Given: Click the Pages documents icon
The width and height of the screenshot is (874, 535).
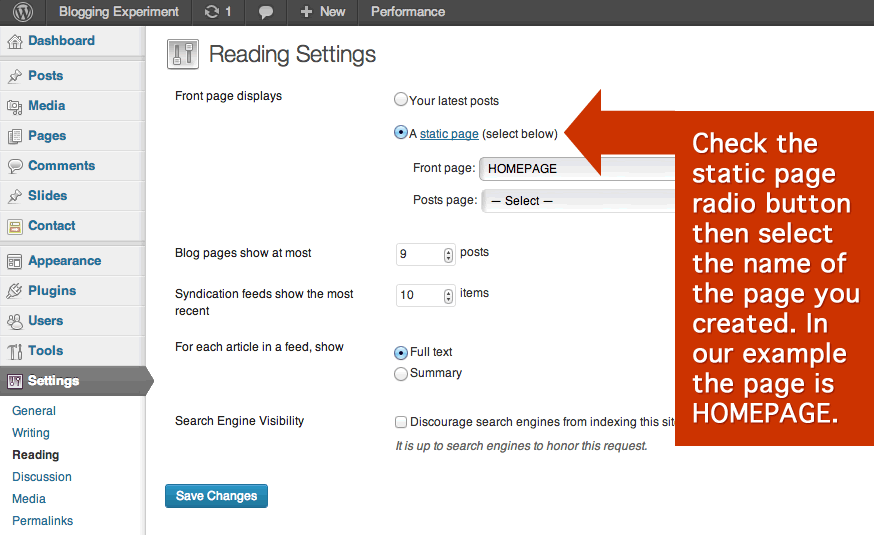Looking at the screenshot, I should (x=15, y=136).
